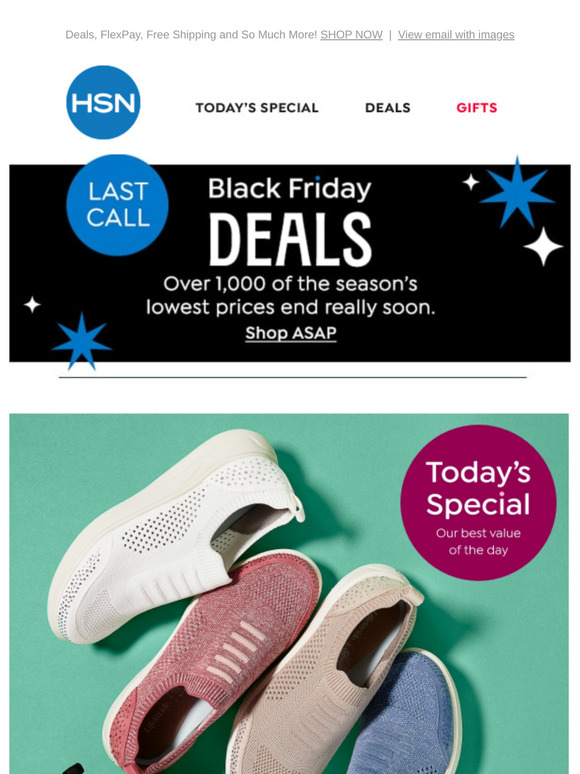The width and height of the screenshot is (580, 774).
Task: Open the DEALS navigation item
Action: coord(387,108)
